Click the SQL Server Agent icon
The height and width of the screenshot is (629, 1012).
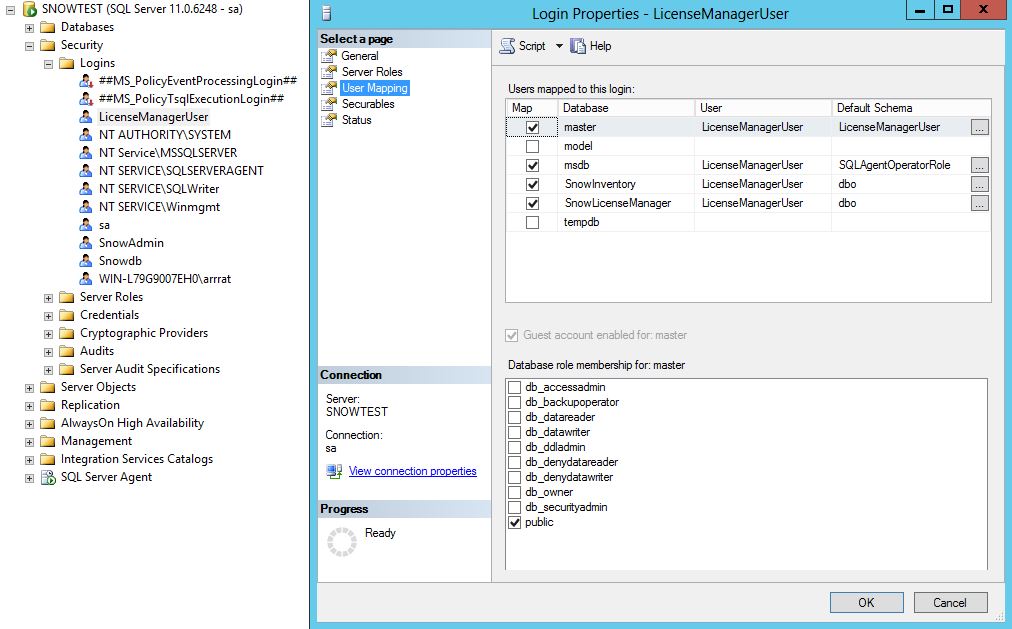48,477
